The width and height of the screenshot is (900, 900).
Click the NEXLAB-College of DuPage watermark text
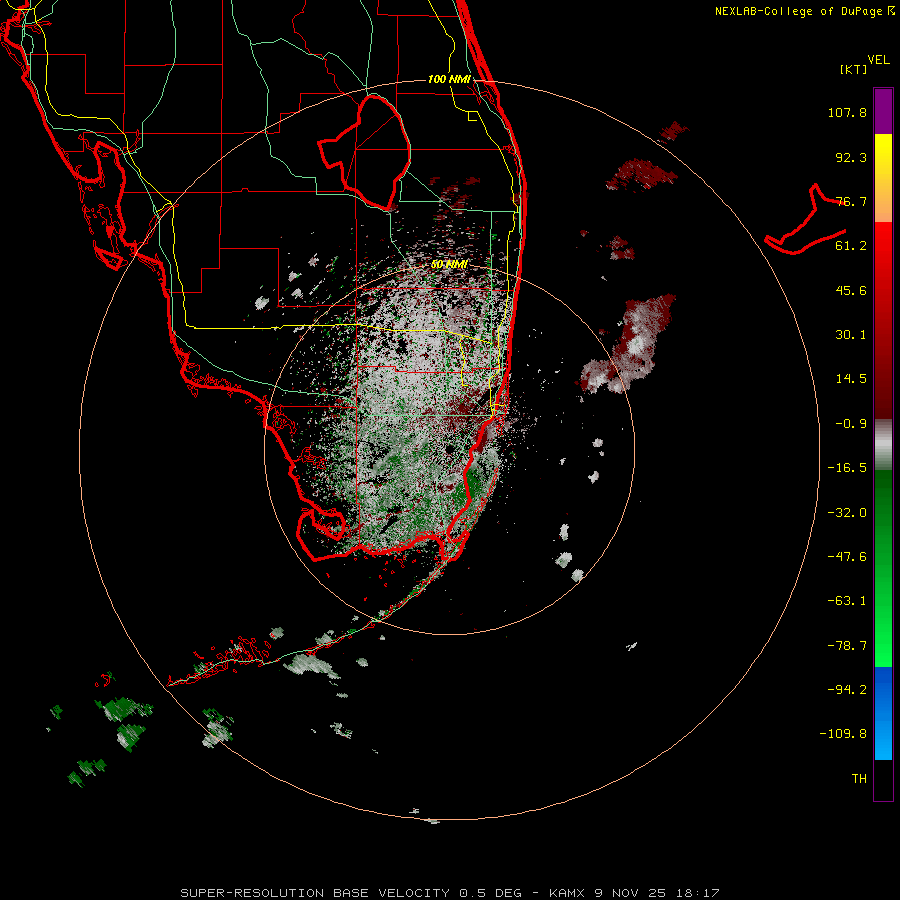click(804, 11)
